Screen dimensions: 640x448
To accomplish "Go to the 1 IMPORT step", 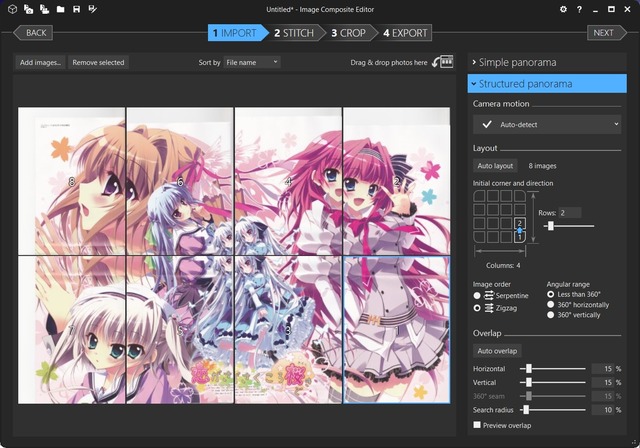I will coord(238,33).
